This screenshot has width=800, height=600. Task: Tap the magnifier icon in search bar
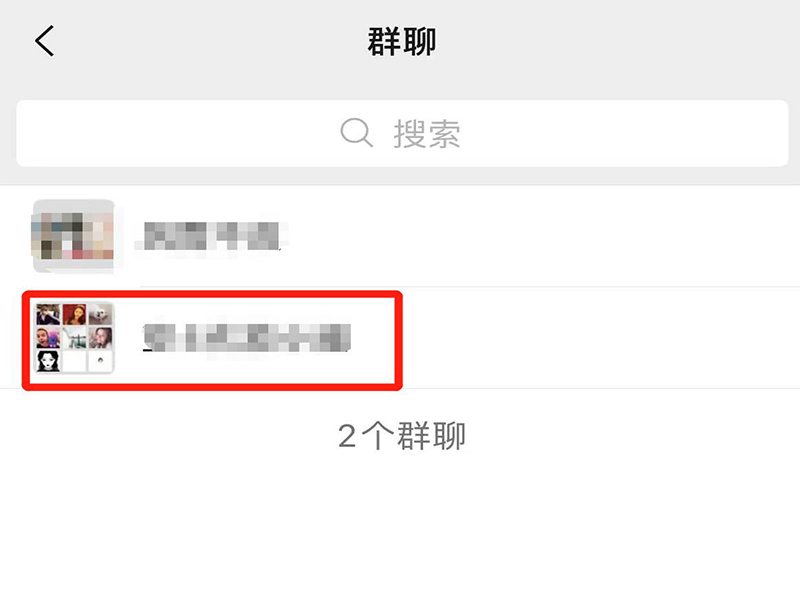(356, 133)
